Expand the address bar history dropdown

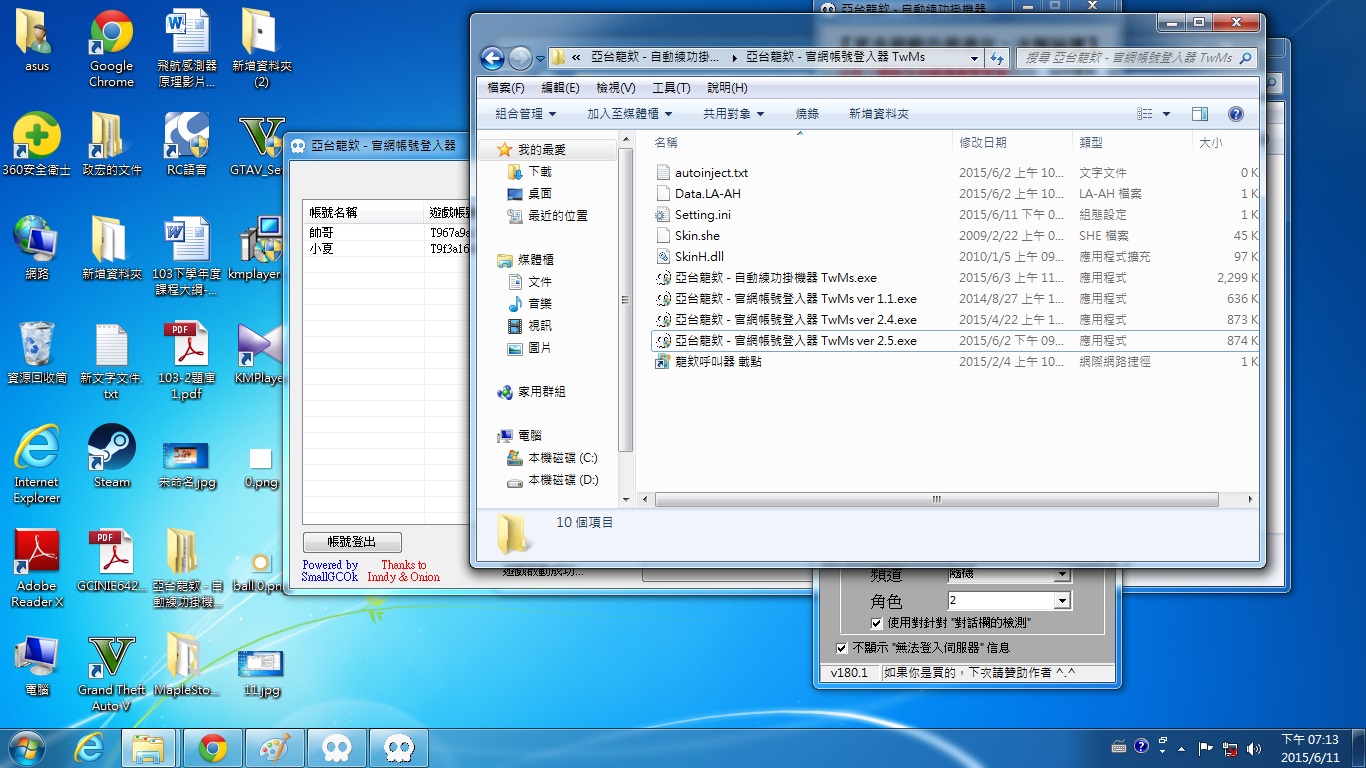974,58
